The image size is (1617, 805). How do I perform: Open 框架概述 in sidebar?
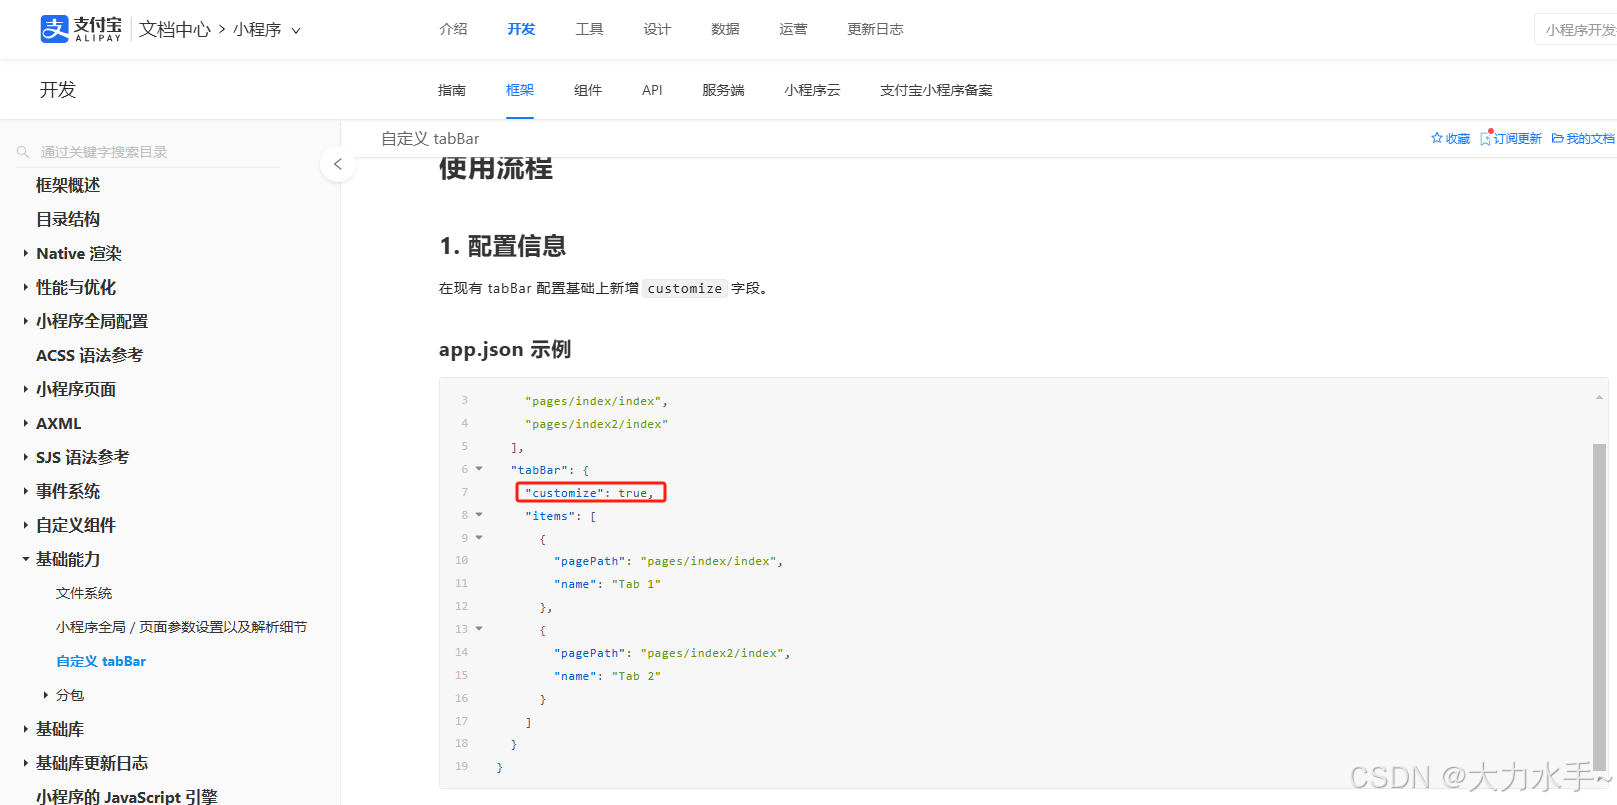(68, 185)
